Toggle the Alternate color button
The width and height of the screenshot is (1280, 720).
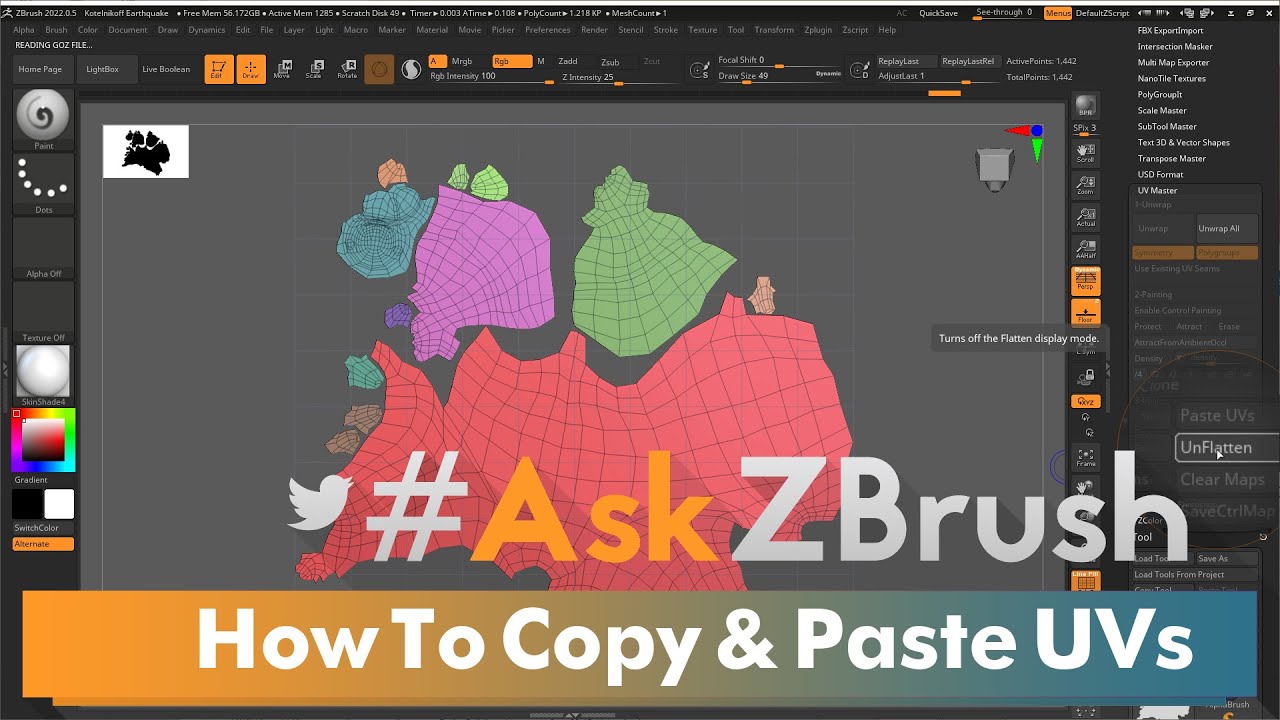click(43, 544)
